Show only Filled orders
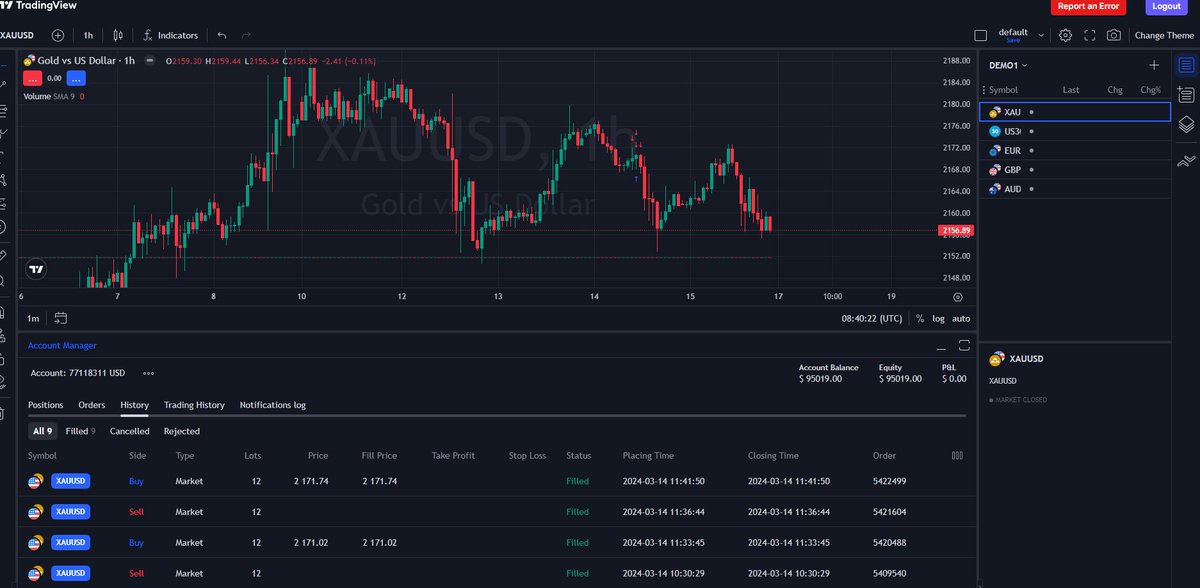Screen dimensions: 1200x588 tap(80, 431)
